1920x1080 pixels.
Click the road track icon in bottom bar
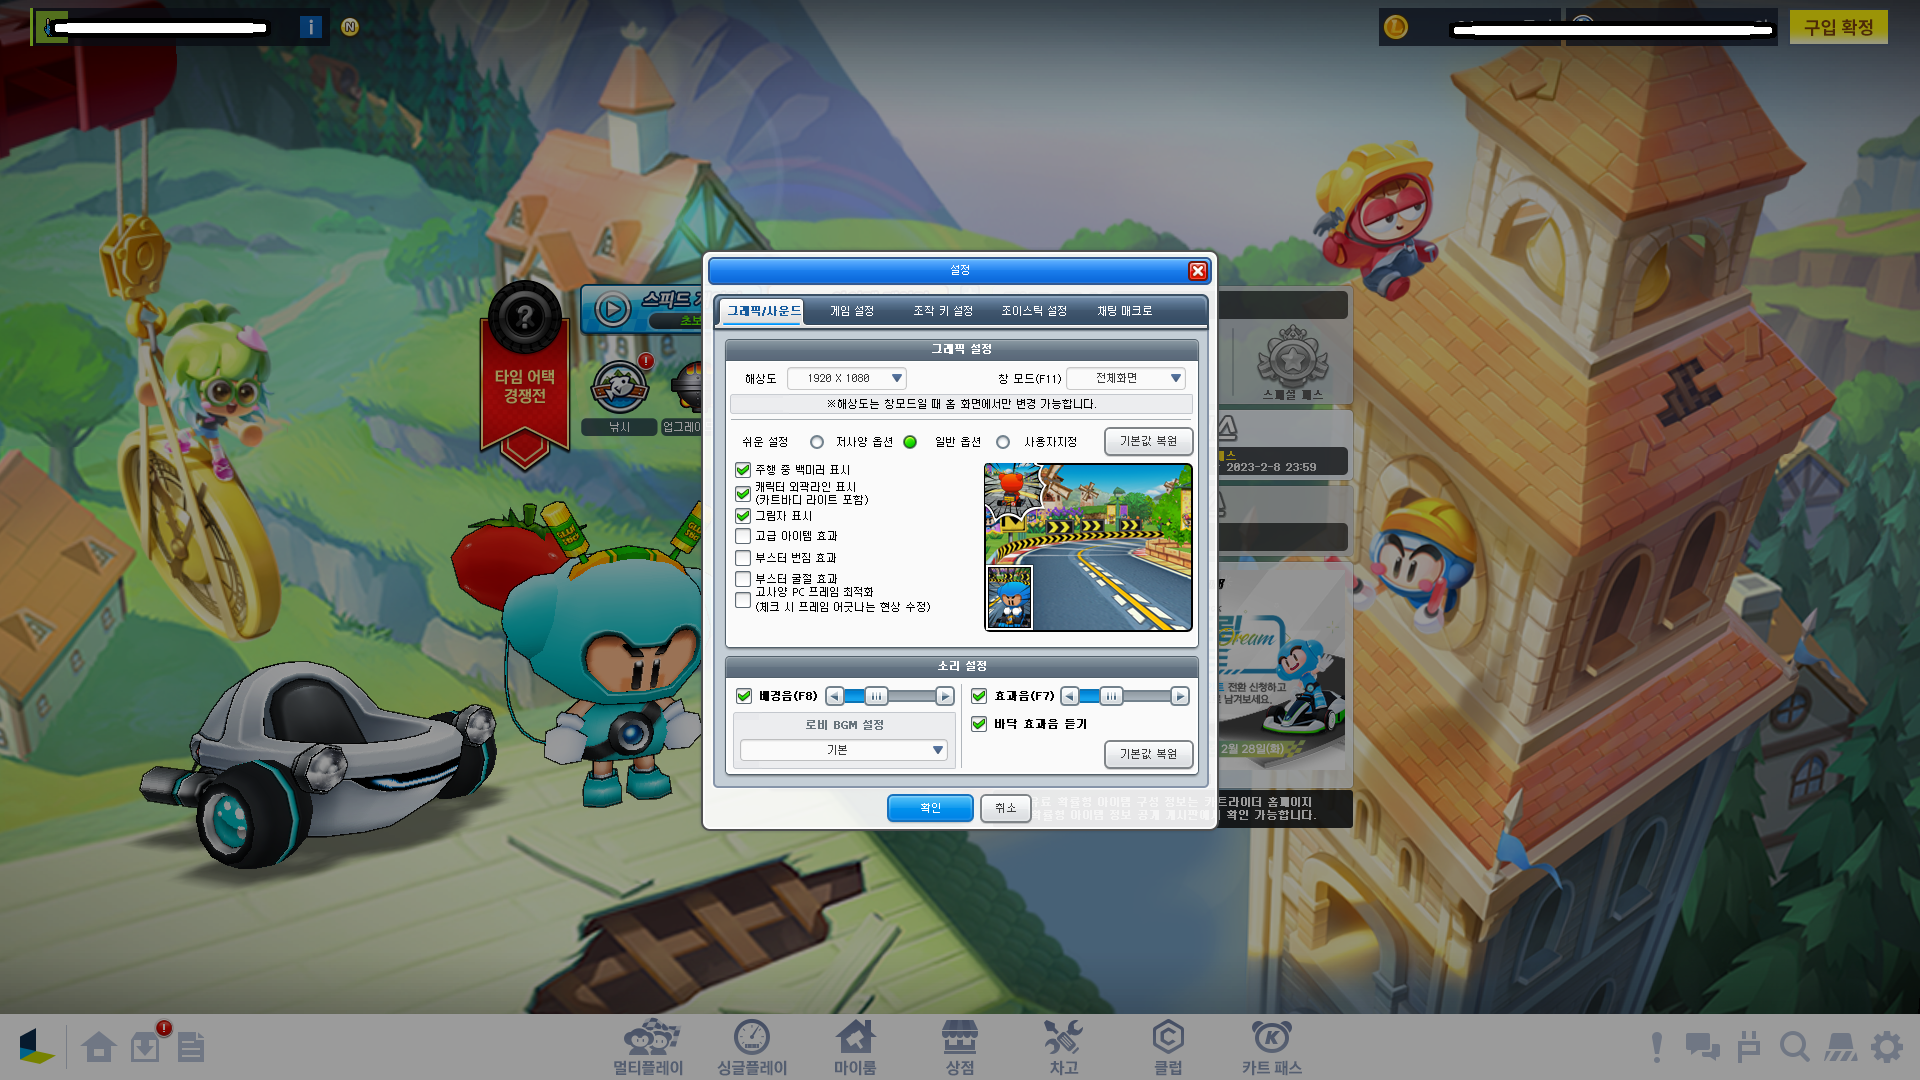(1840, 1047)
